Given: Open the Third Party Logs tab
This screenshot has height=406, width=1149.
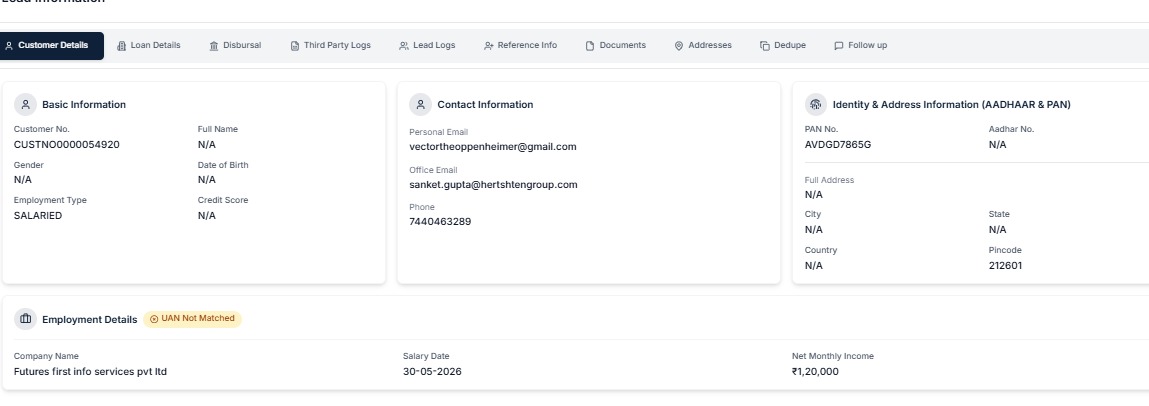Looking at the screenshot, I should pyautogui.click(x=330, y=45).
